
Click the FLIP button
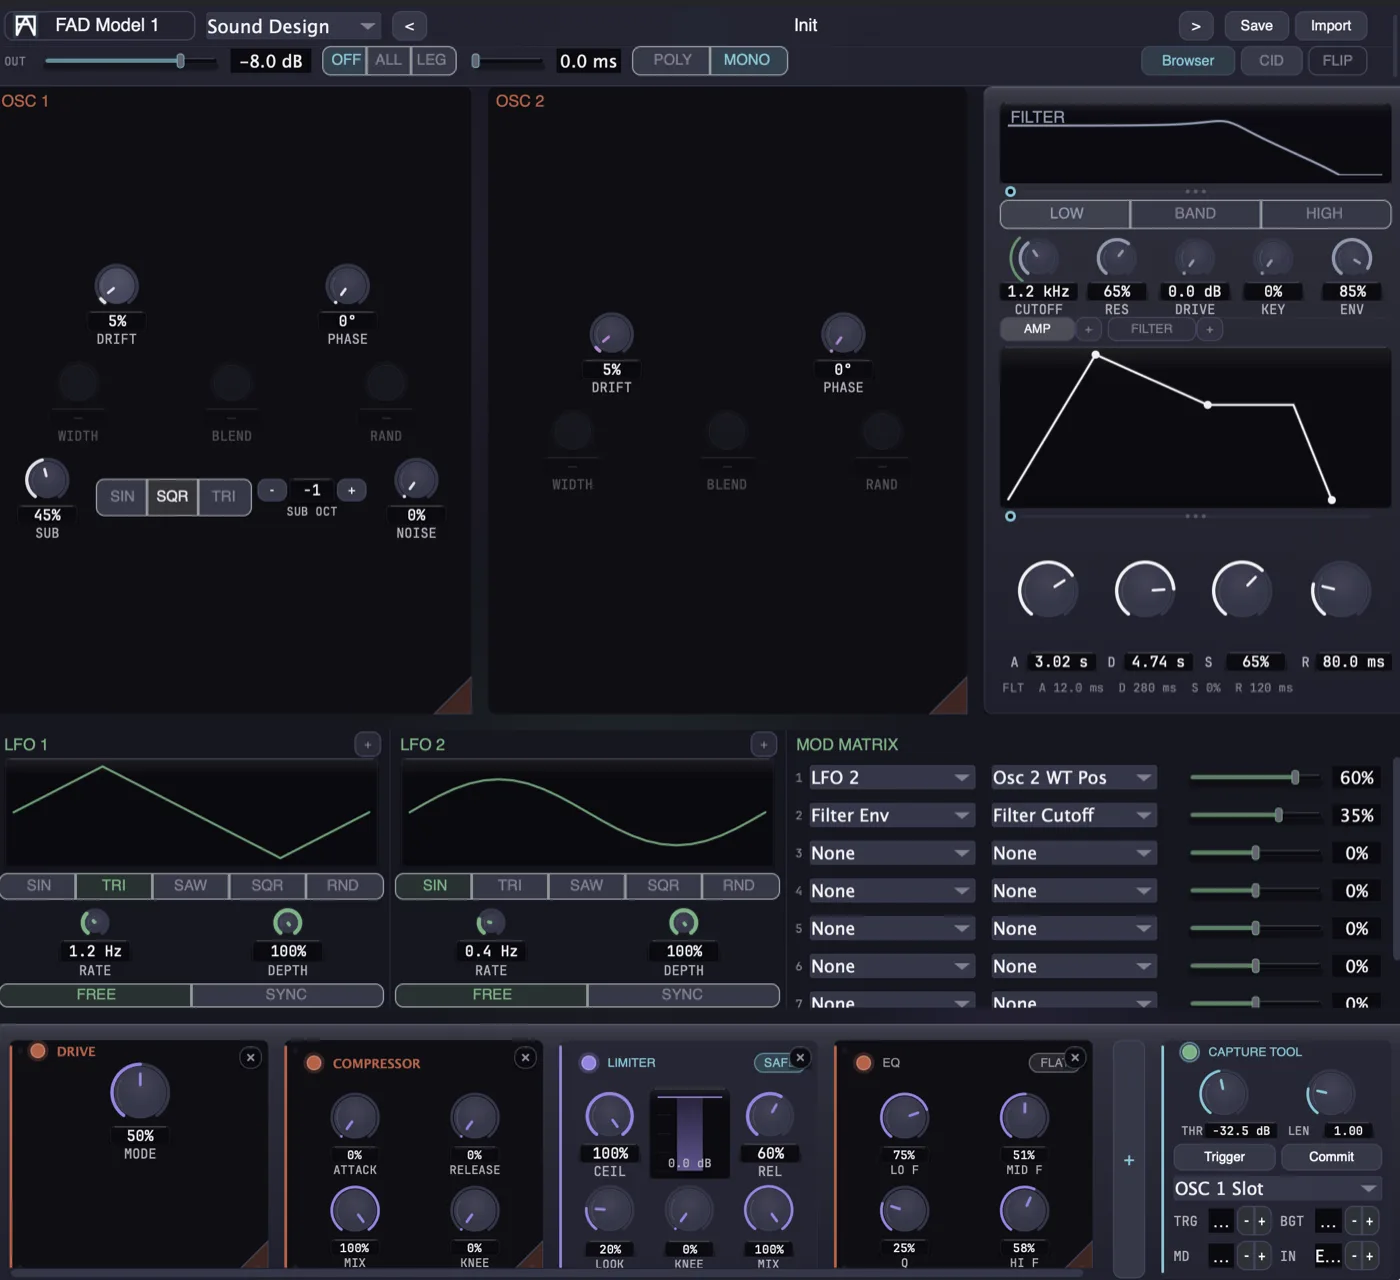(1337, 61)
